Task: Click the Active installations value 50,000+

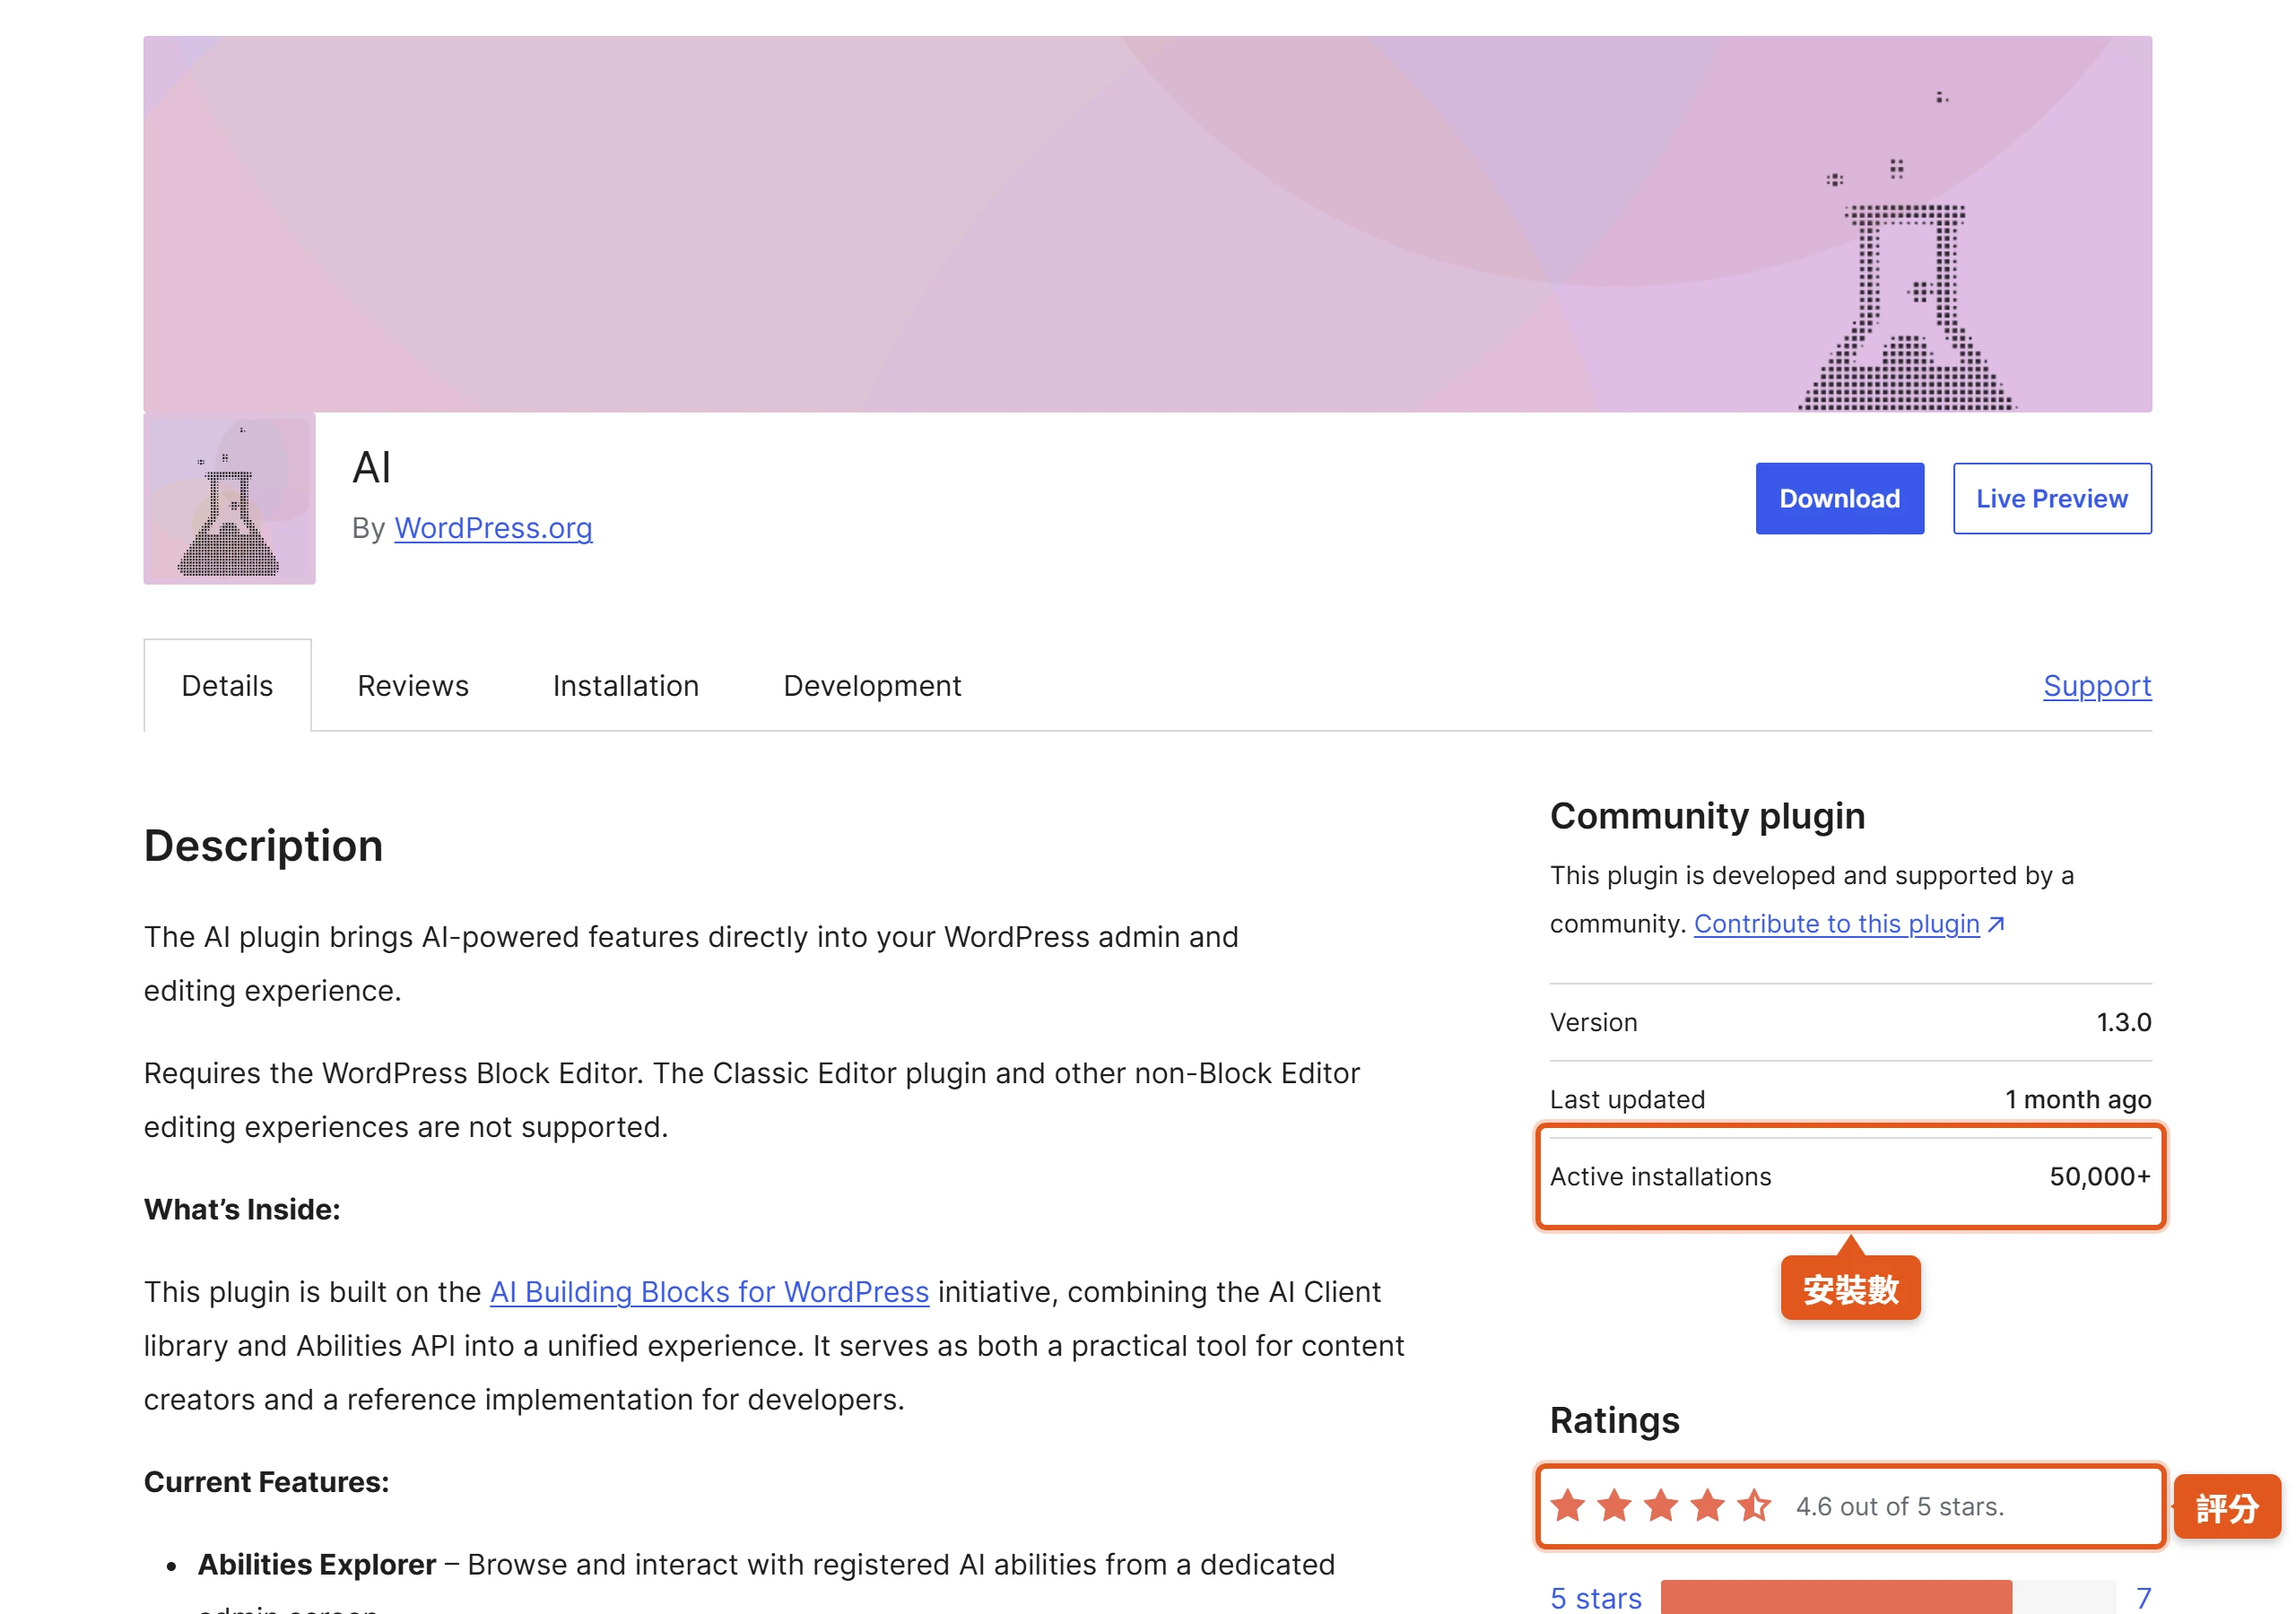Action: coord(2100,1176)
